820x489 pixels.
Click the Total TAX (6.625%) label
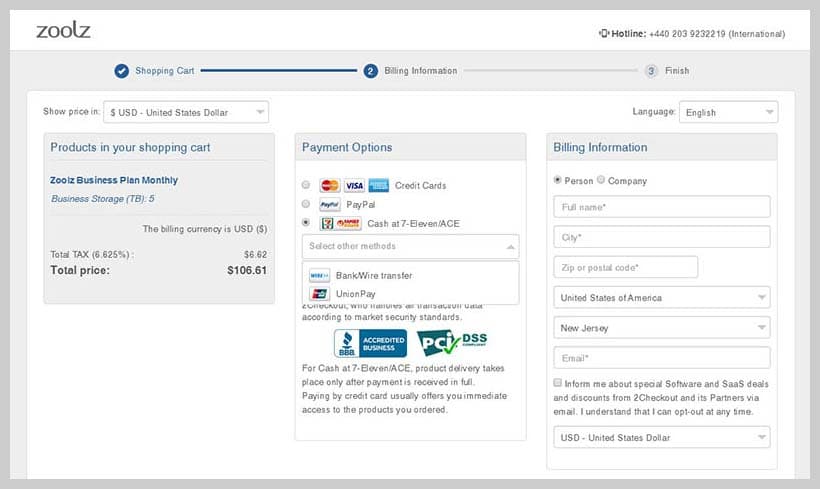92,255
